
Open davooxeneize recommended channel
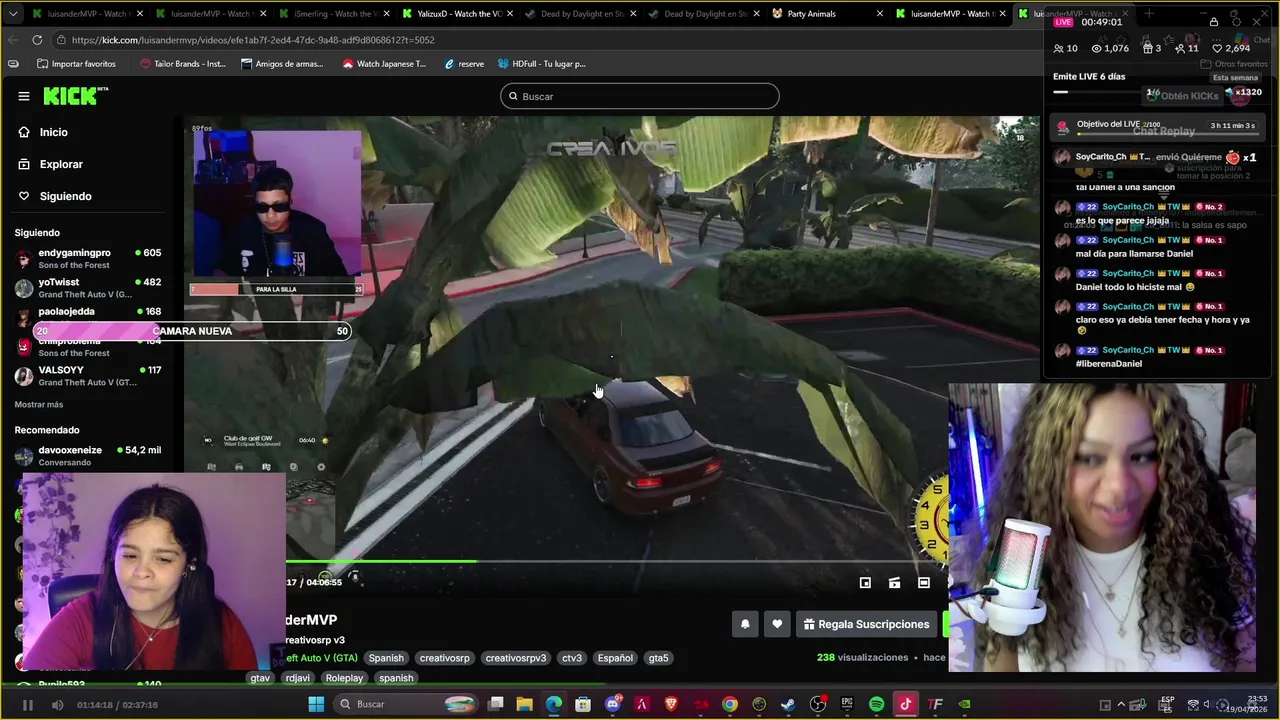(89, 455)
